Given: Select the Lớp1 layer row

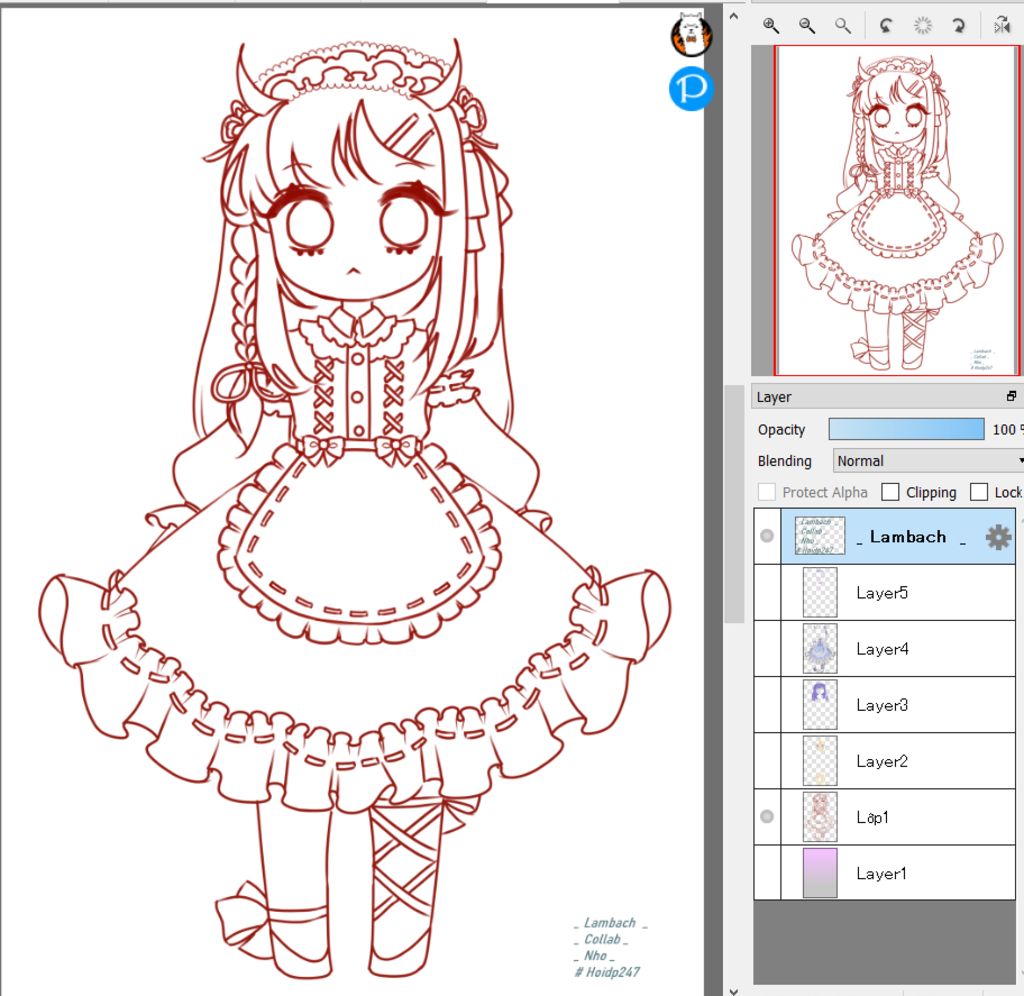Looking at the screenshot, I should click(x=898, y=817).
